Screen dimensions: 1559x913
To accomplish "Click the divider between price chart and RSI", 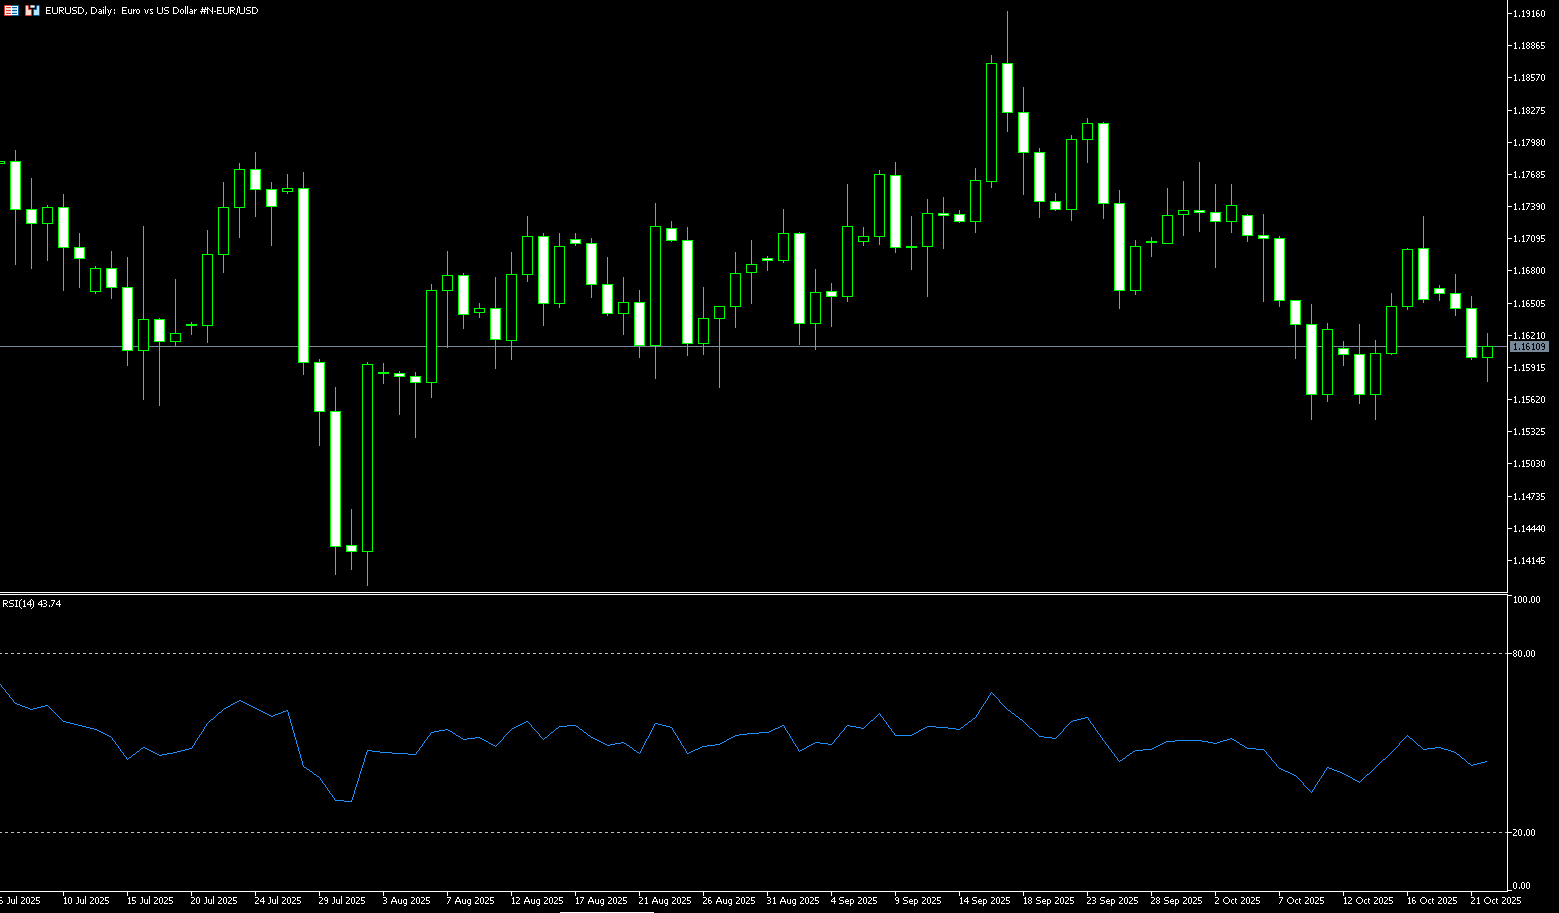I will pyautogui.click(x=750, y=594).
